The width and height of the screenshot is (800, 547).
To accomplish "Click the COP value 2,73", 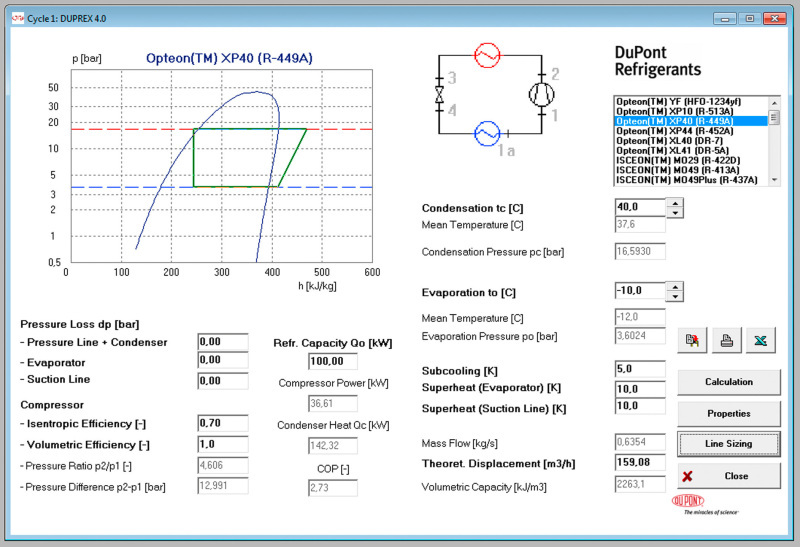I will click(333, 487).
